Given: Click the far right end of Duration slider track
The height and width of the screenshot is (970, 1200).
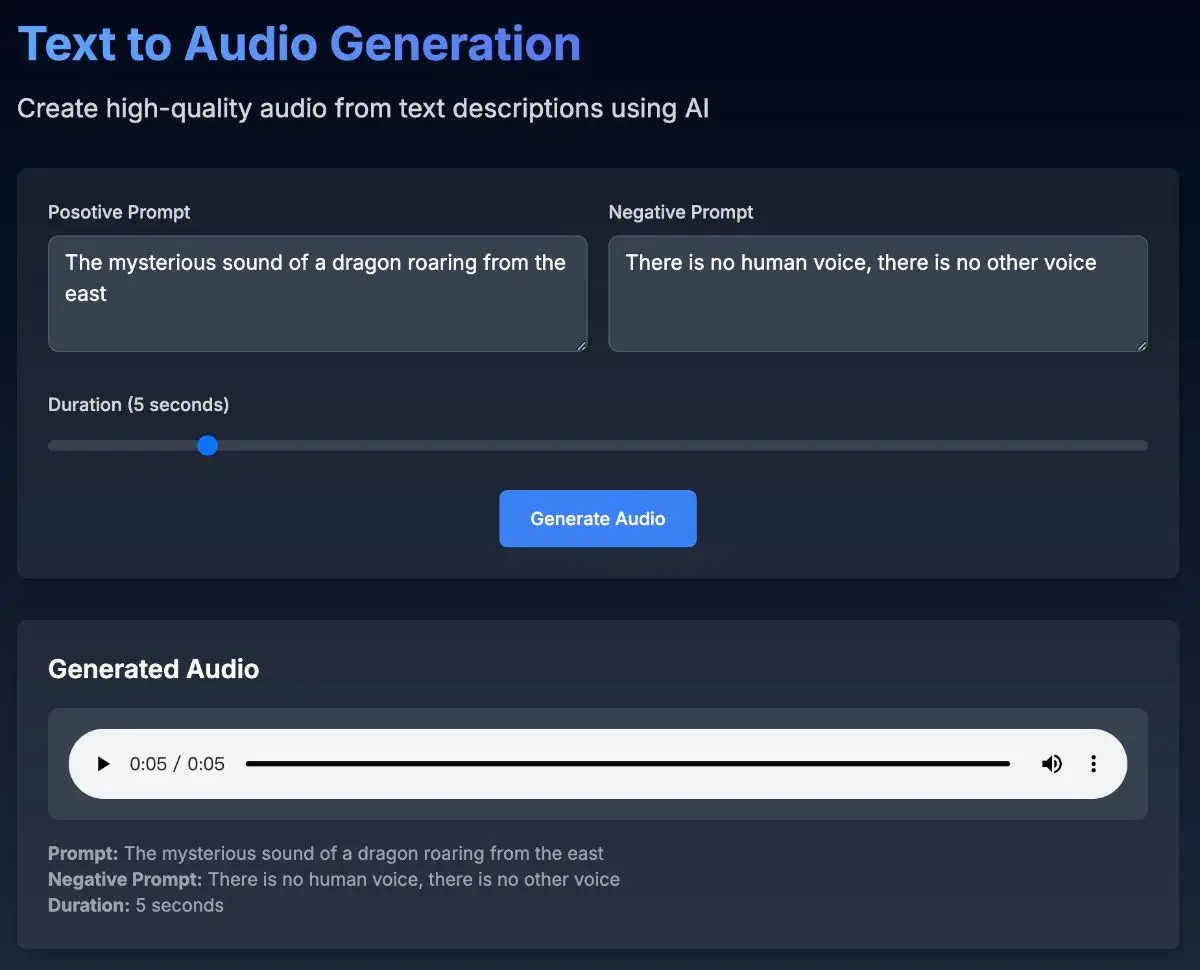Looking at the screenshot, I should 1143,445.
